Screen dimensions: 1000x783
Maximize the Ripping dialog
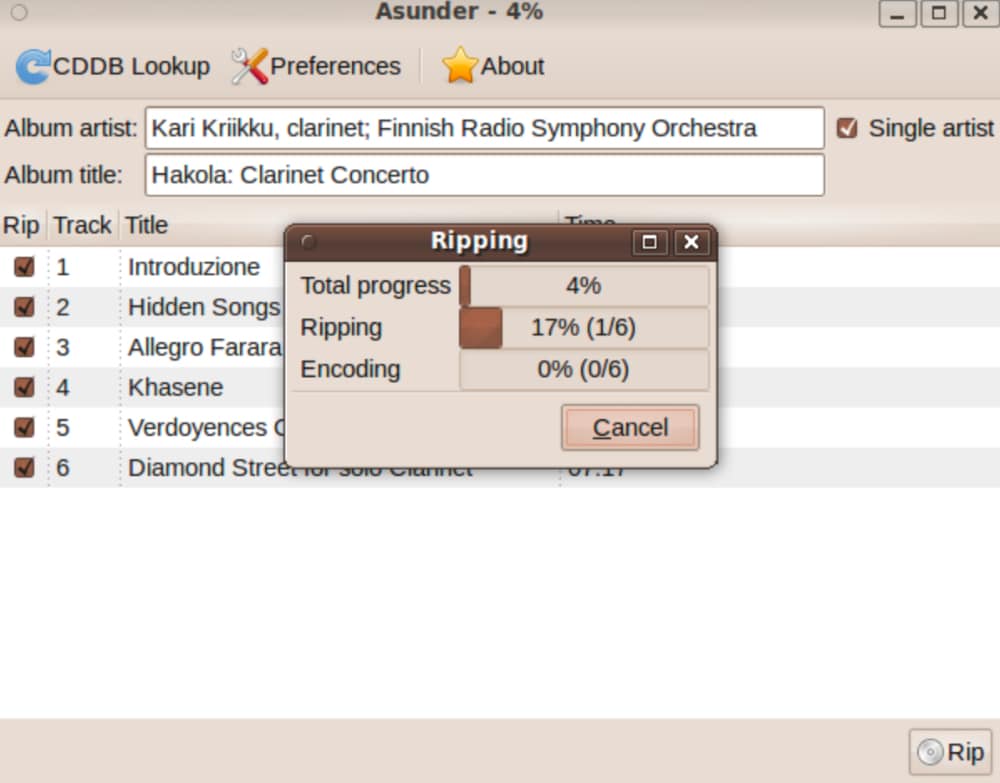650,242
